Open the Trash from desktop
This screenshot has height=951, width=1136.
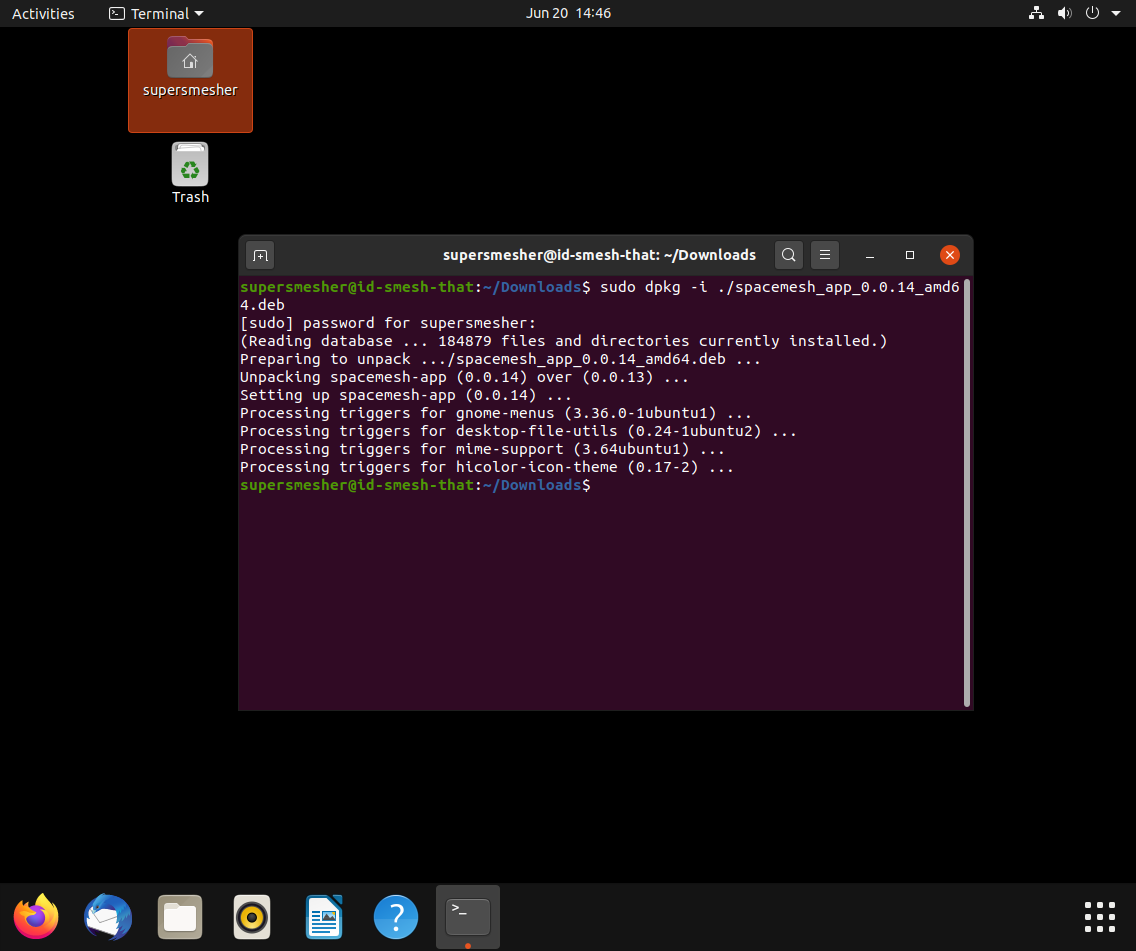pos(190,170)
